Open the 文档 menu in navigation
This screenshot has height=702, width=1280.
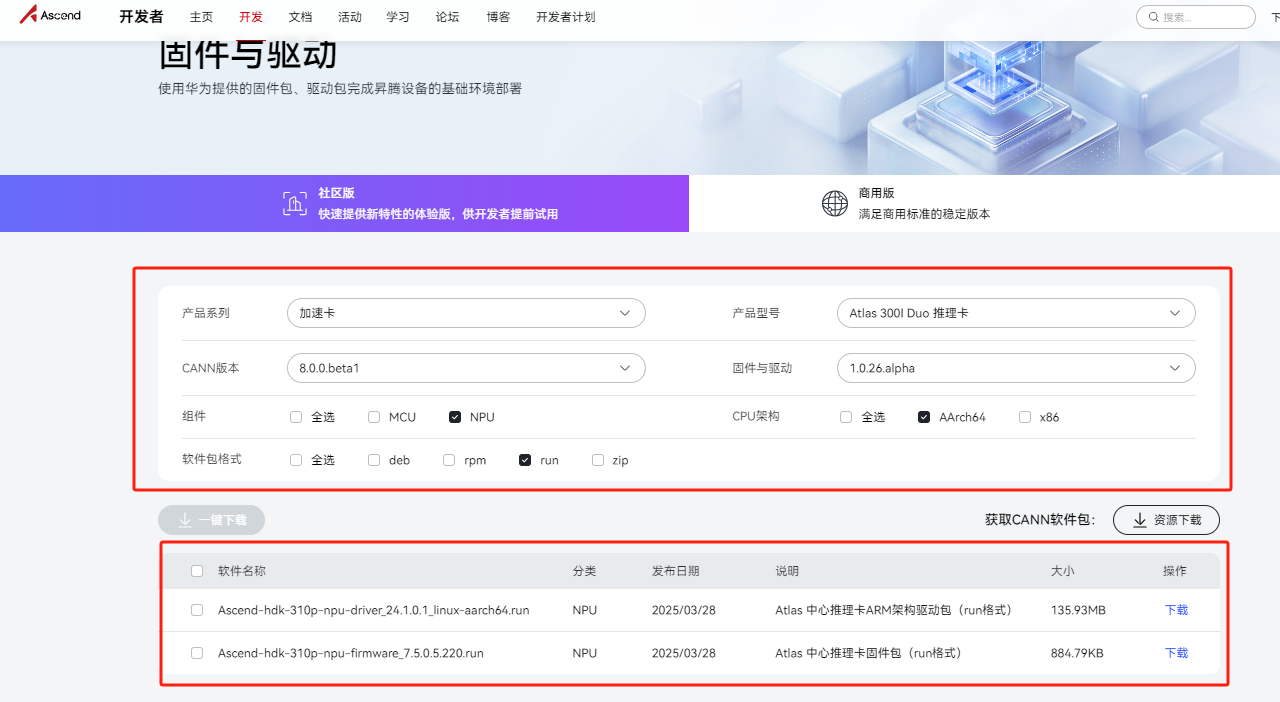tap(300, 17)
